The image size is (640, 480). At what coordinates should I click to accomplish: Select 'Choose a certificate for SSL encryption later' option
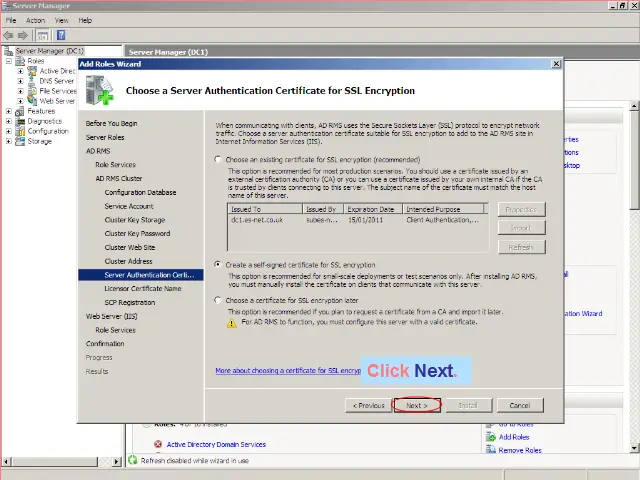click(218, 300)
